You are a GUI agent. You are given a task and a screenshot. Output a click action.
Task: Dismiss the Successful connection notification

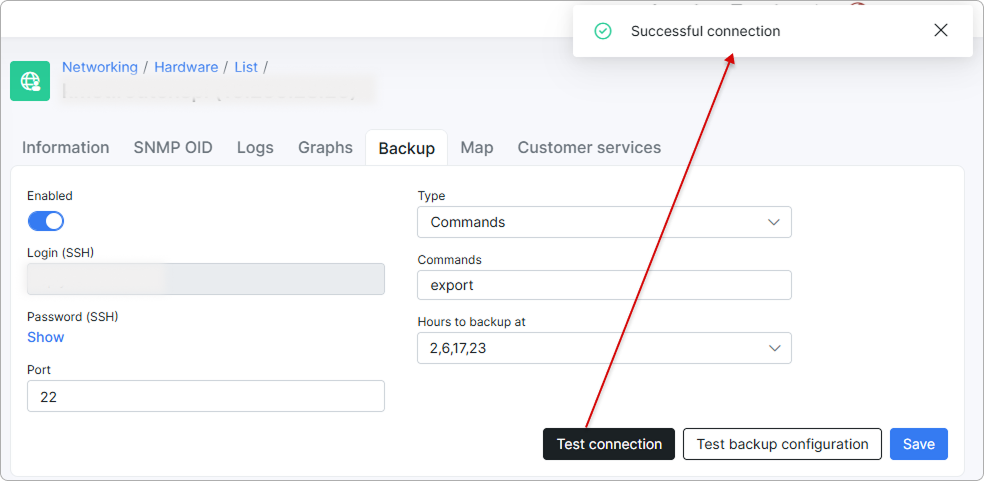pyautogui.click(x=940, y=30)
